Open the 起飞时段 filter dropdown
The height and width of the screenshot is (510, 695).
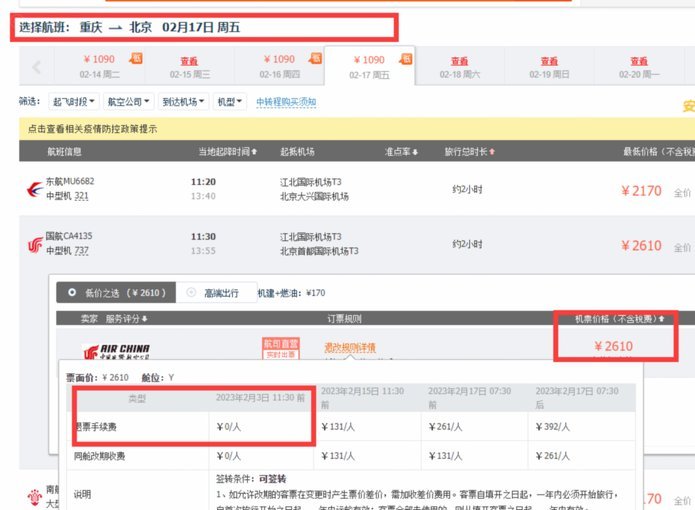(x=74, y=101)
